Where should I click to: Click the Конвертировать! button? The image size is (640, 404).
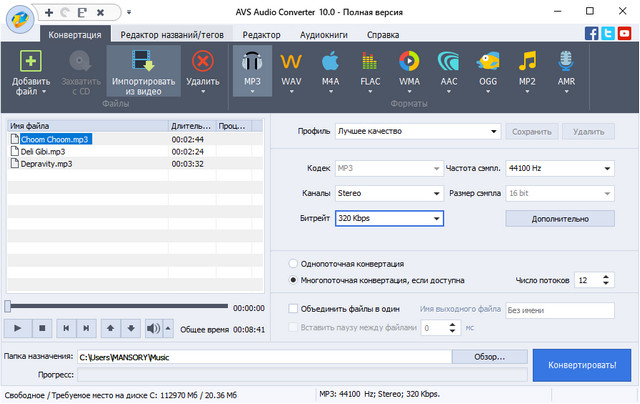[582, 365]
